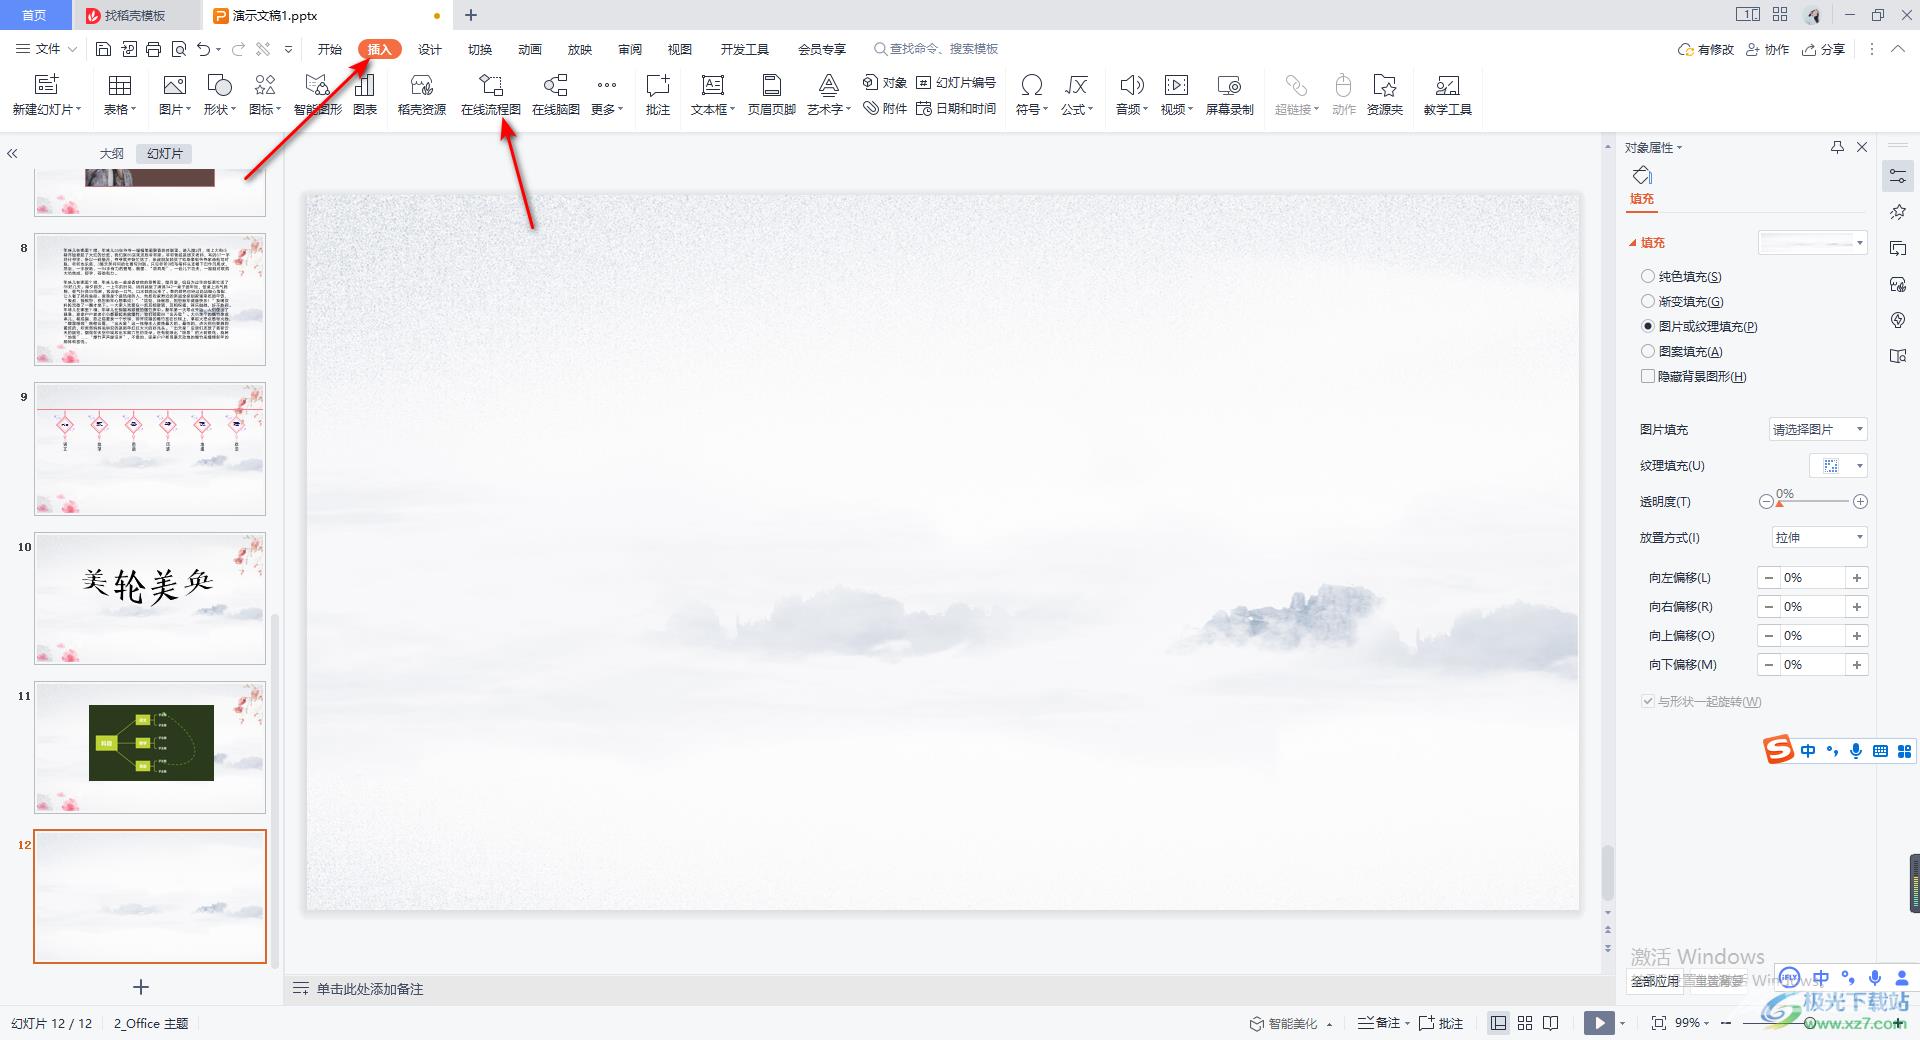The image size is (1920, 1040).
Task: Open the texture fill (纹理填充) dropdown
Action: point(1838,465)
